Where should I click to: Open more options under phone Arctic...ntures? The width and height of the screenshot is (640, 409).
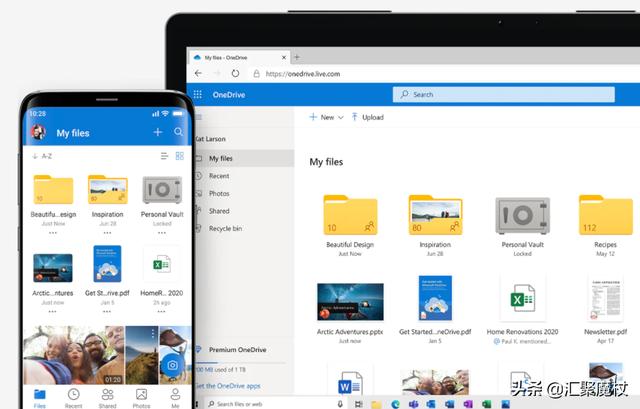coord(52,311)
